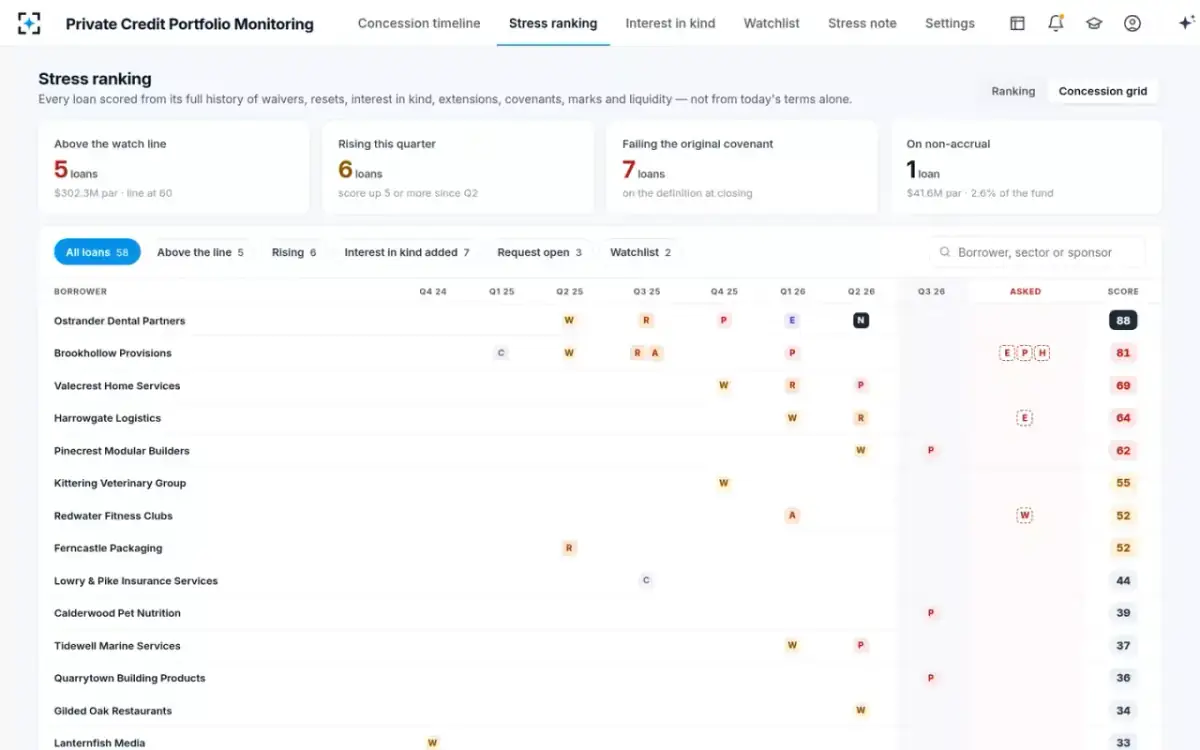Open the Settings tab
This screenshot has width=1200, height=750.
coord(950,23)
